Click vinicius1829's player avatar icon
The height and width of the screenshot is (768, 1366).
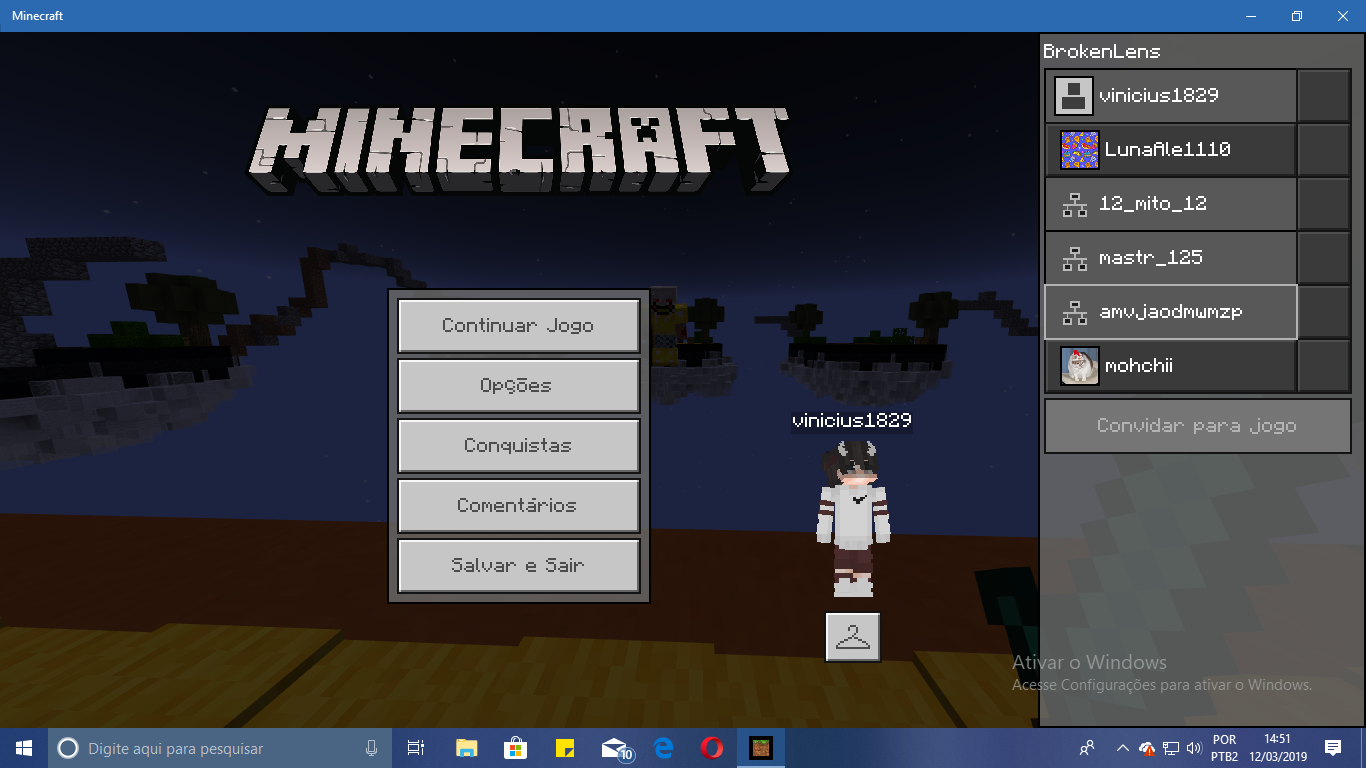(1073, 96)
